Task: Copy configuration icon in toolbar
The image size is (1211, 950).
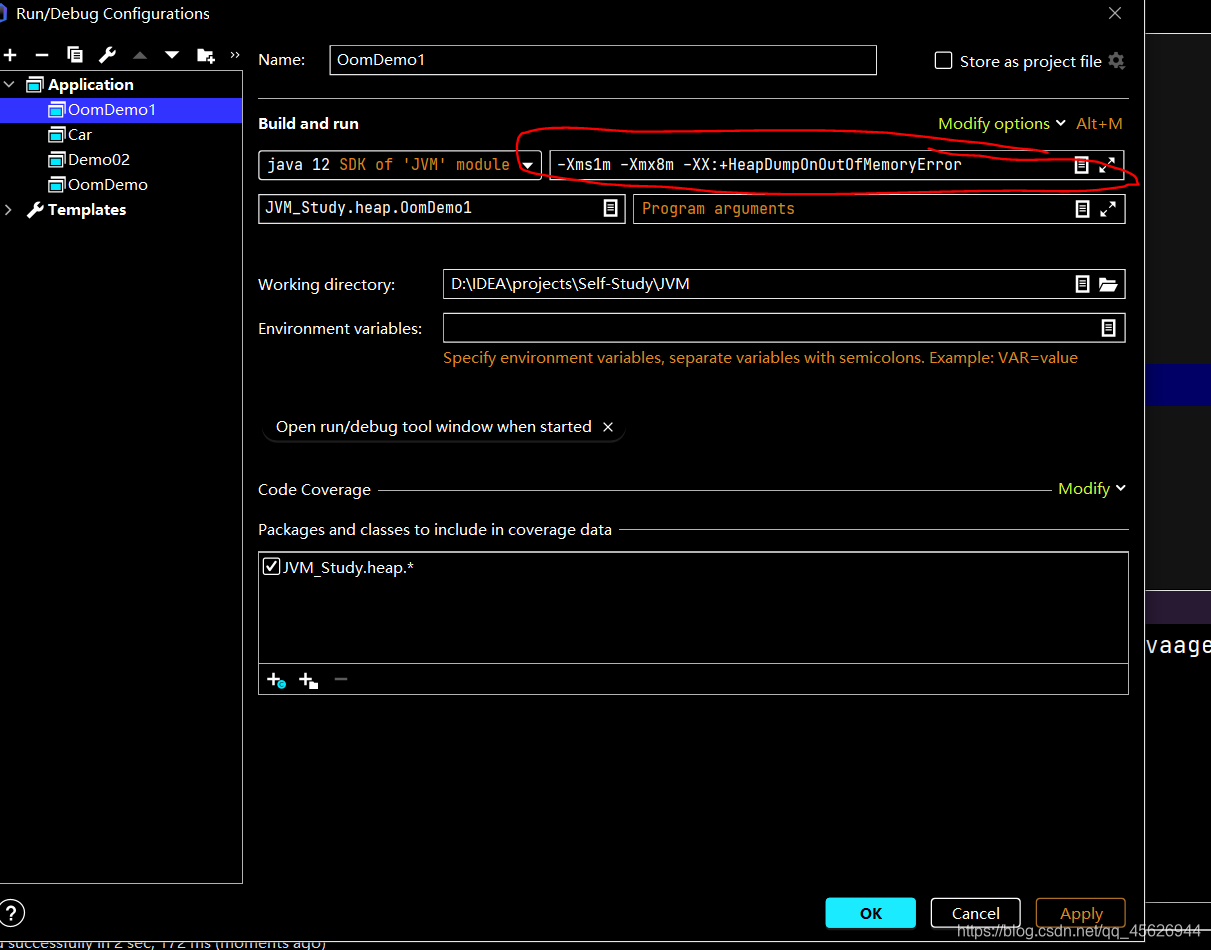Action: click(x=75, y=55)
